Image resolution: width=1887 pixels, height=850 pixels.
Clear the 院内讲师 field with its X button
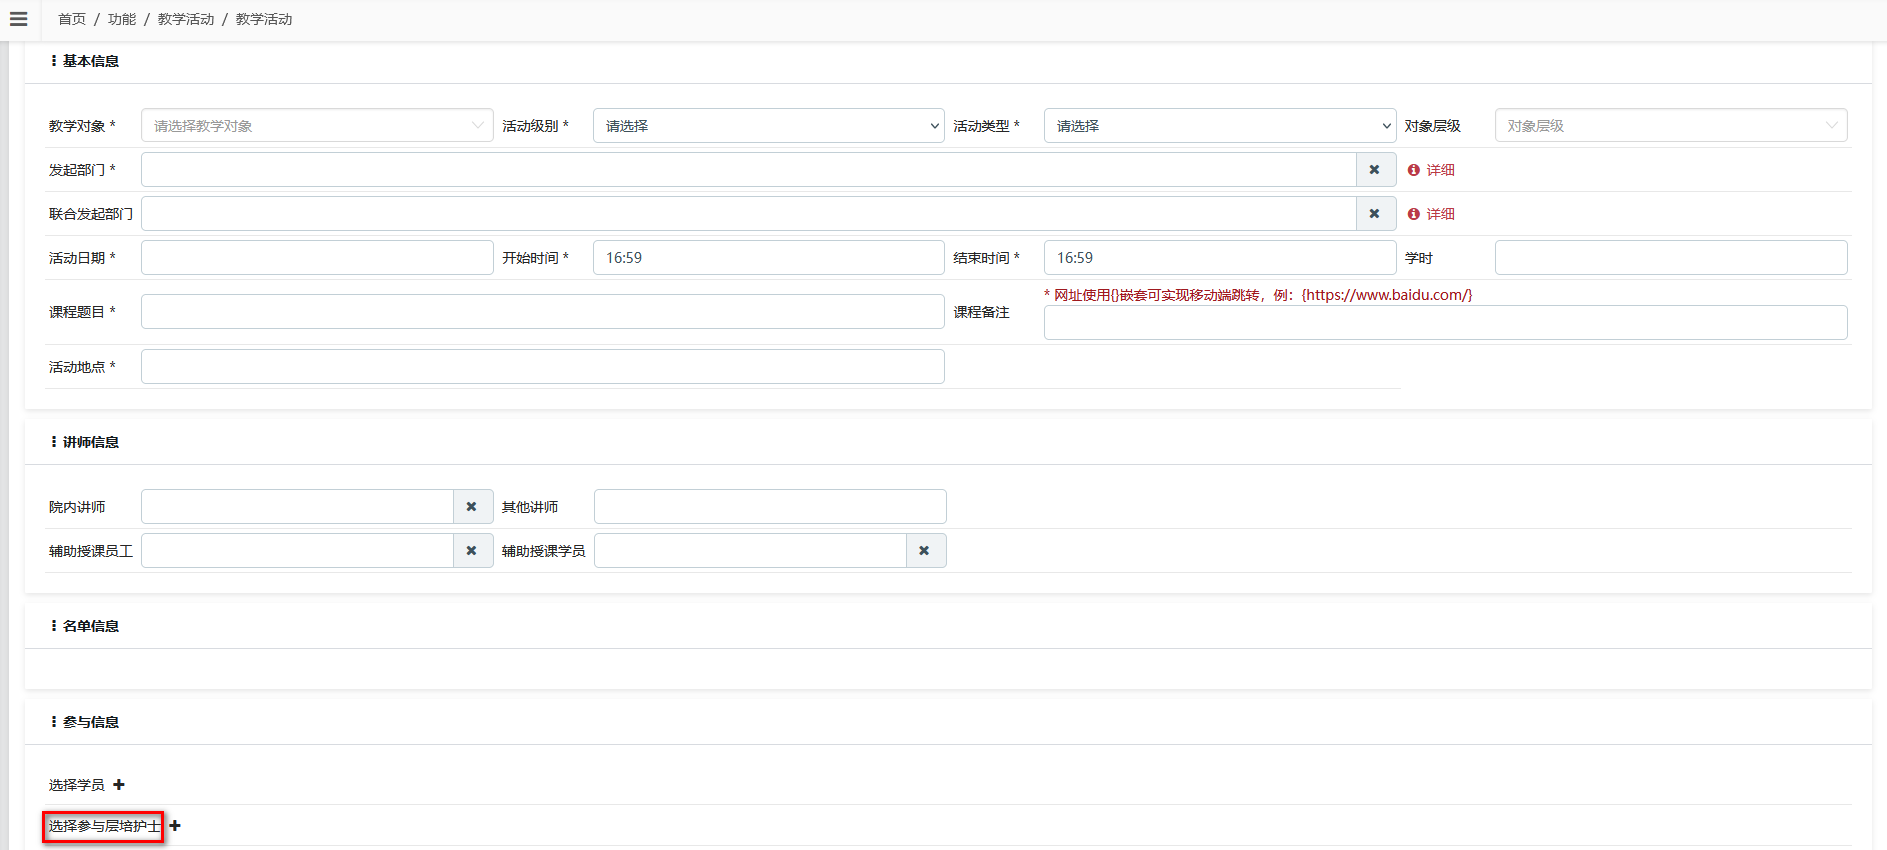click(472, 507)
